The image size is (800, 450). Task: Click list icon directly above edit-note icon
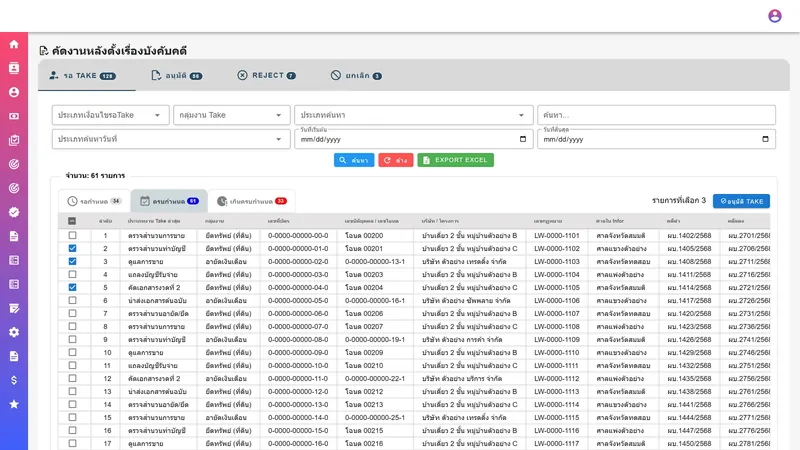[x=14, y=284]
